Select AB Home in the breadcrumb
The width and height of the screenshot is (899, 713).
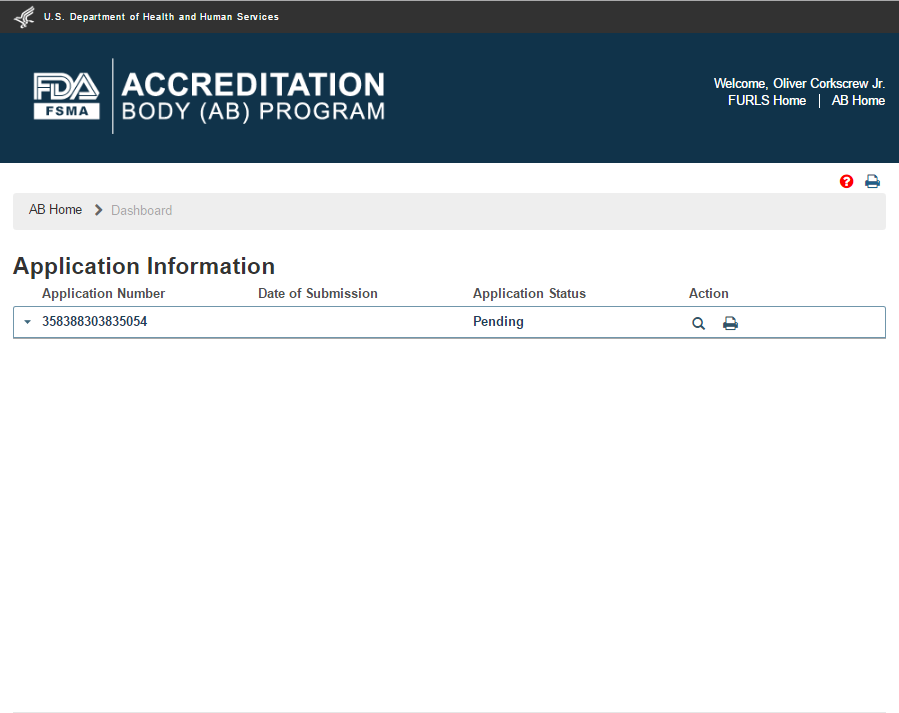pos(55,210)
